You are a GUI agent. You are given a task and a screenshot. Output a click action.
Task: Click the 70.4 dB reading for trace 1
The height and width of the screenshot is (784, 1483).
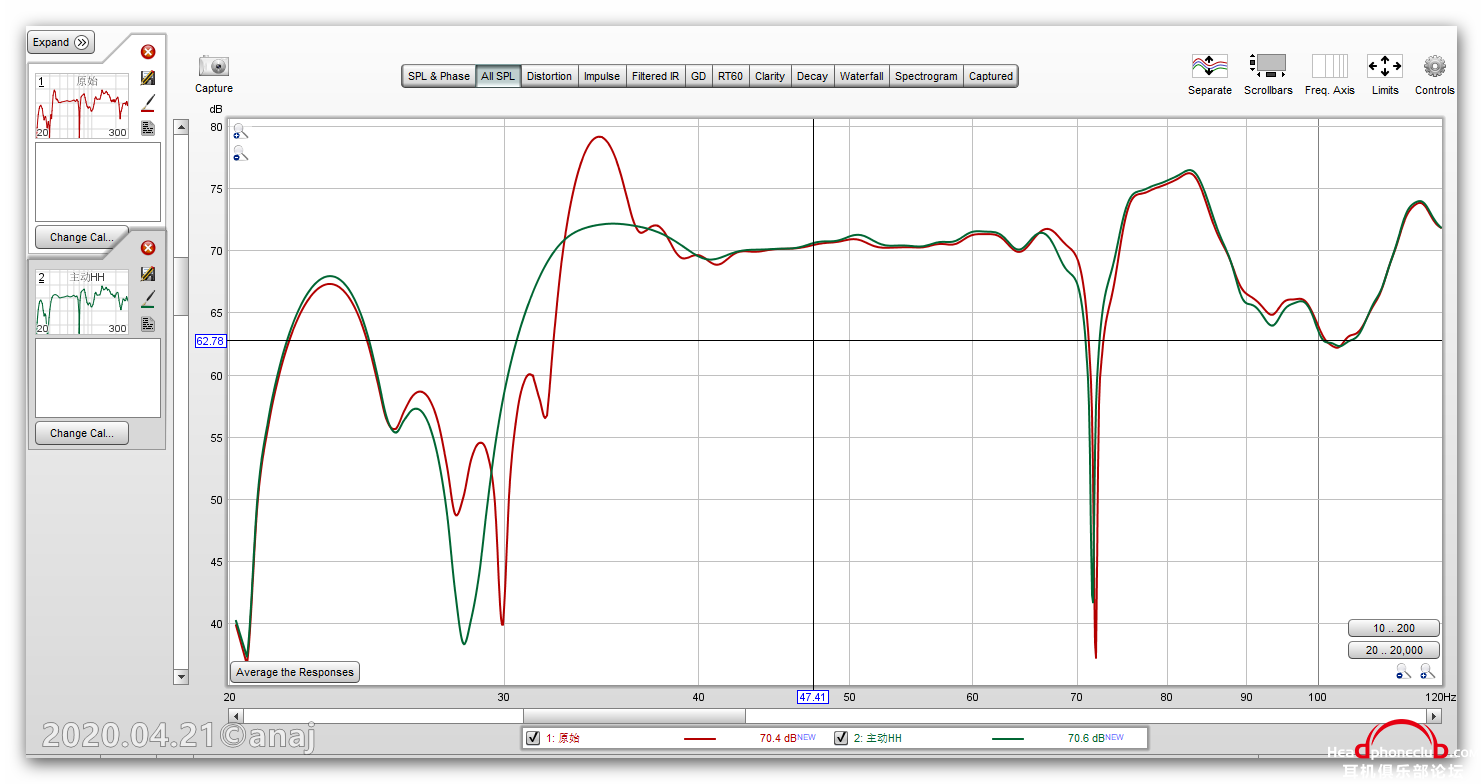point(778,738)
